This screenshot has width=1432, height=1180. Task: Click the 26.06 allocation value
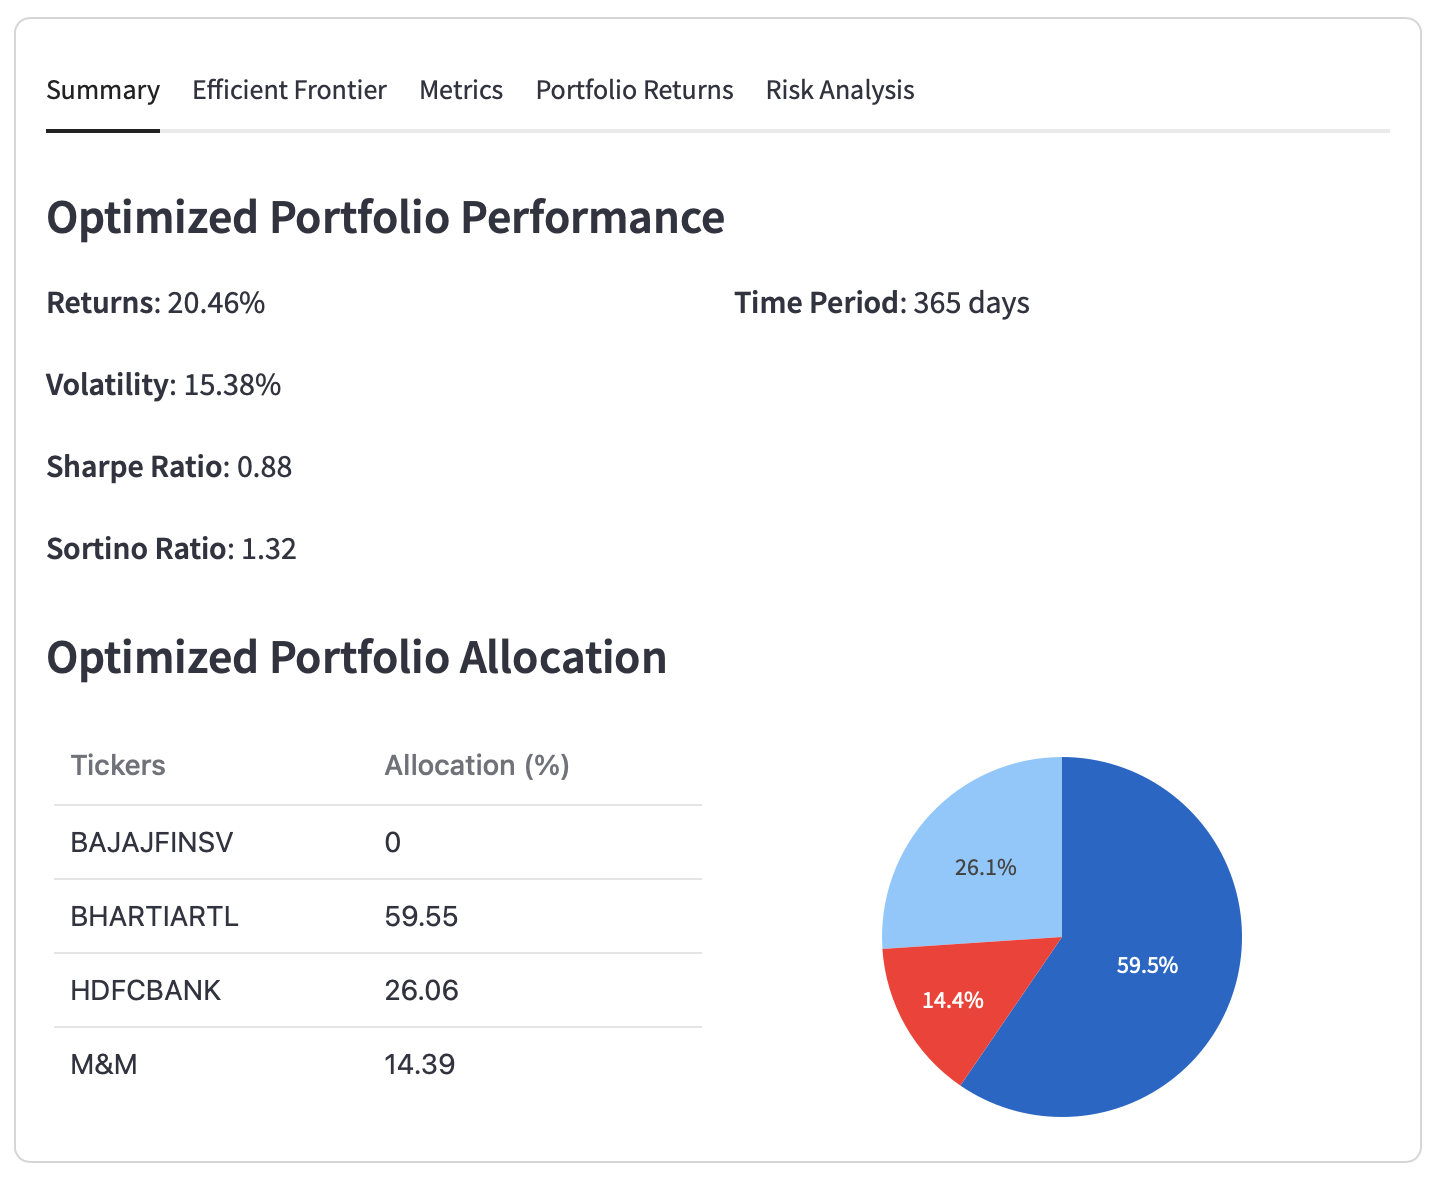(421, 991)
